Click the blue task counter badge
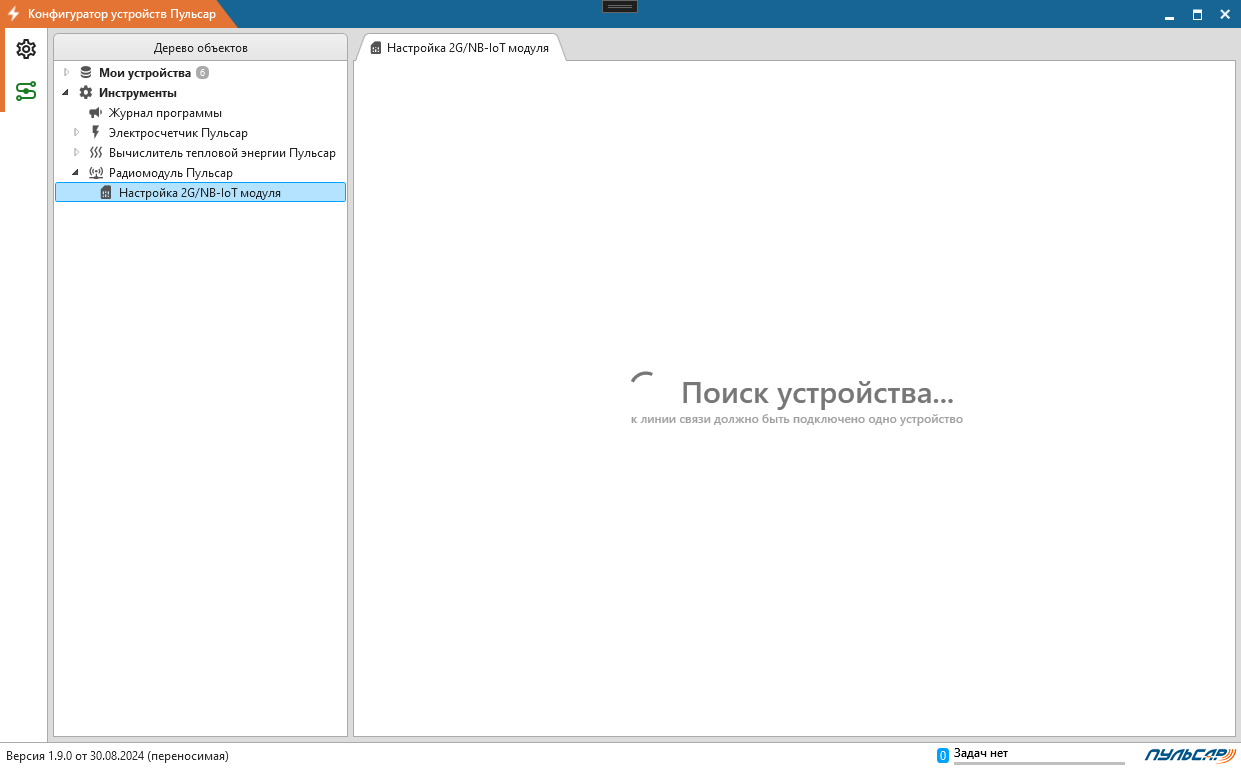 [942, 755]
